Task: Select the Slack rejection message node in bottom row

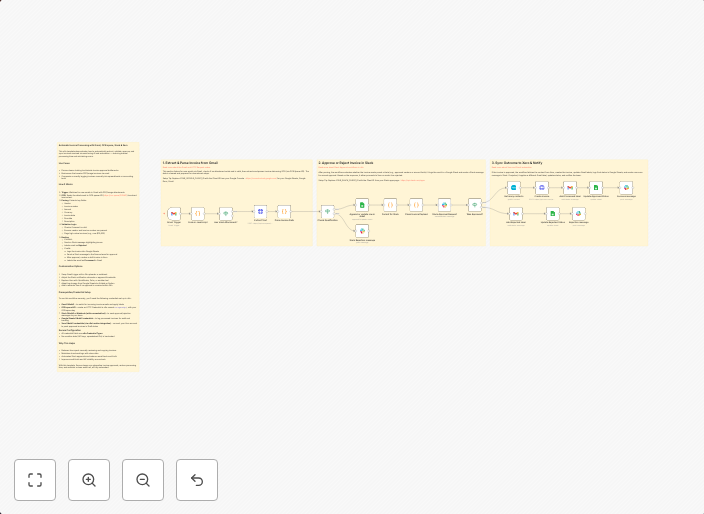Action: click(578, 214)
